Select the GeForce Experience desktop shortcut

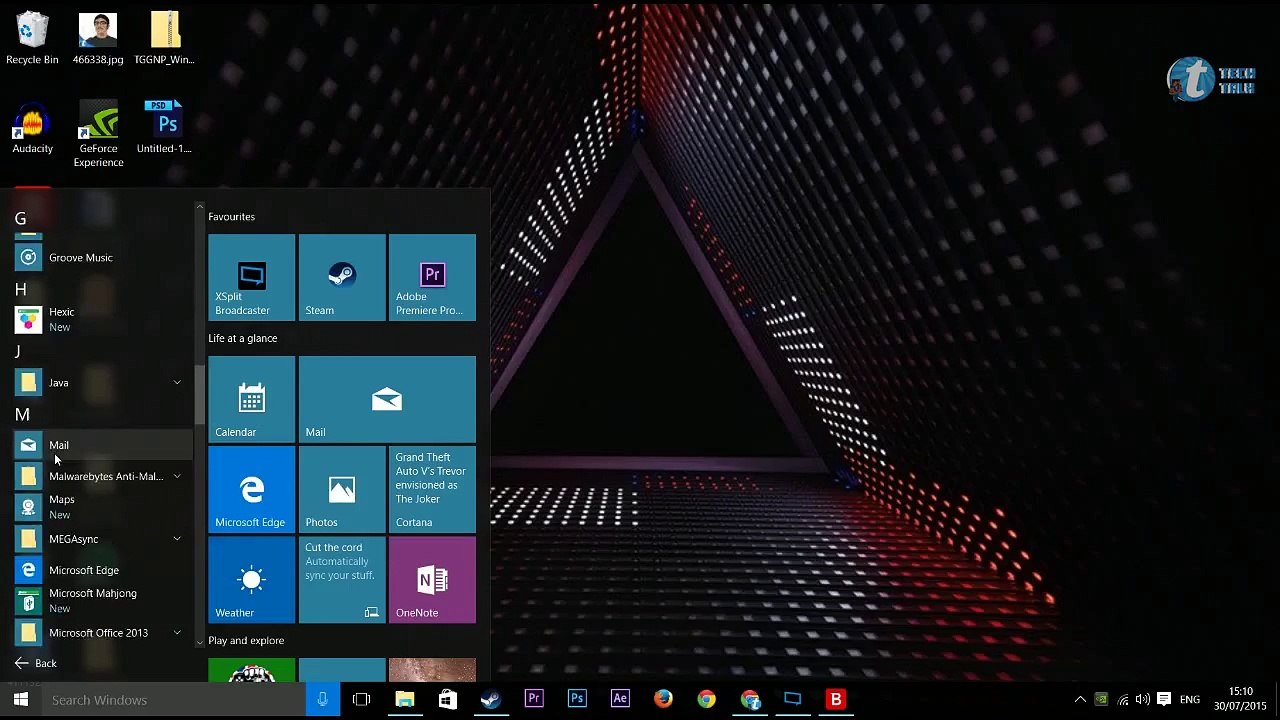[98, 133]
